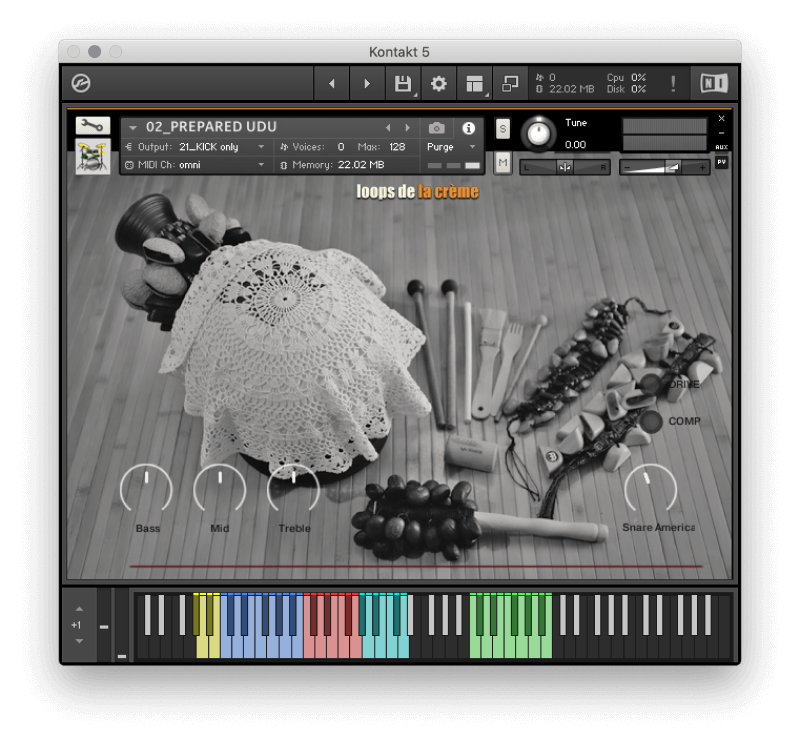Click the Snare America knob
800x744 pixels.
tap(651, 489)
